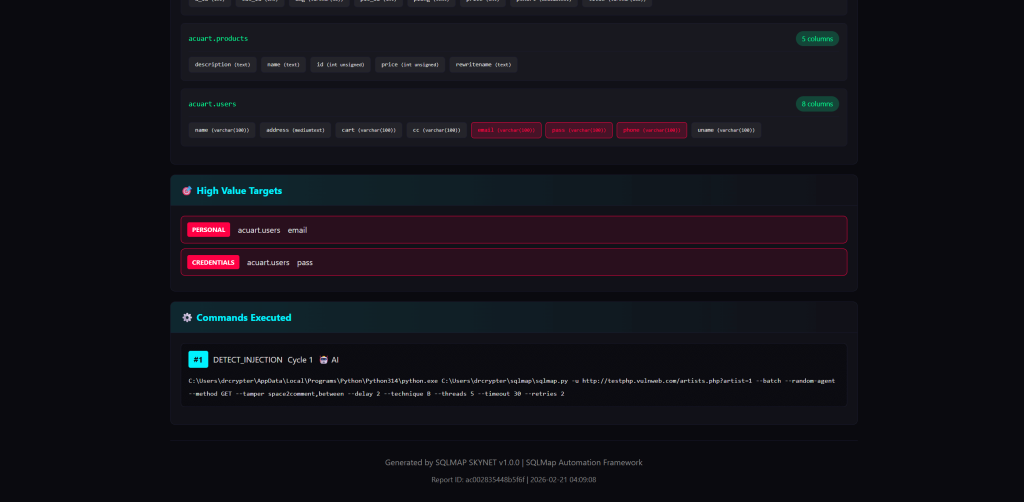Click the gear icon beside Commands Executed
Screen dimensions: 1024x502
[187, 318]
